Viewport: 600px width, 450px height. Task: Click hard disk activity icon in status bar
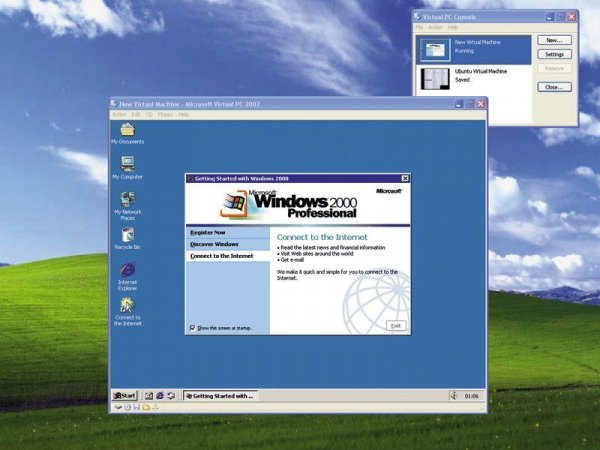(118, 407)
